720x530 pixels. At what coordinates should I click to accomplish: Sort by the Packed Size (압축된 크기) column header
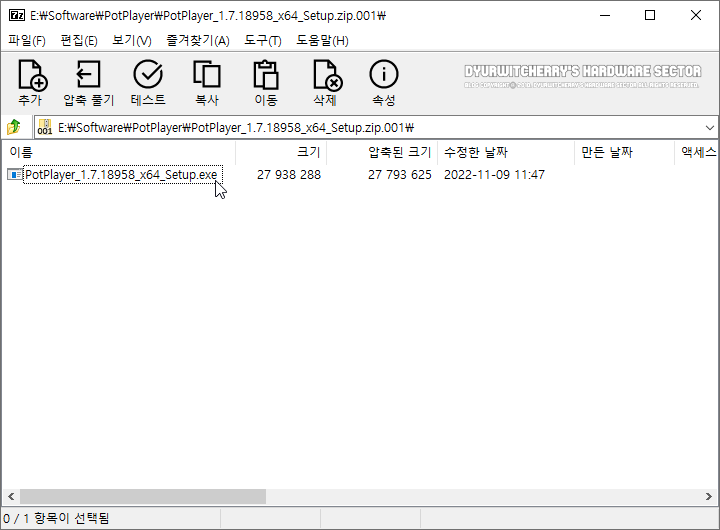(382, 152)
